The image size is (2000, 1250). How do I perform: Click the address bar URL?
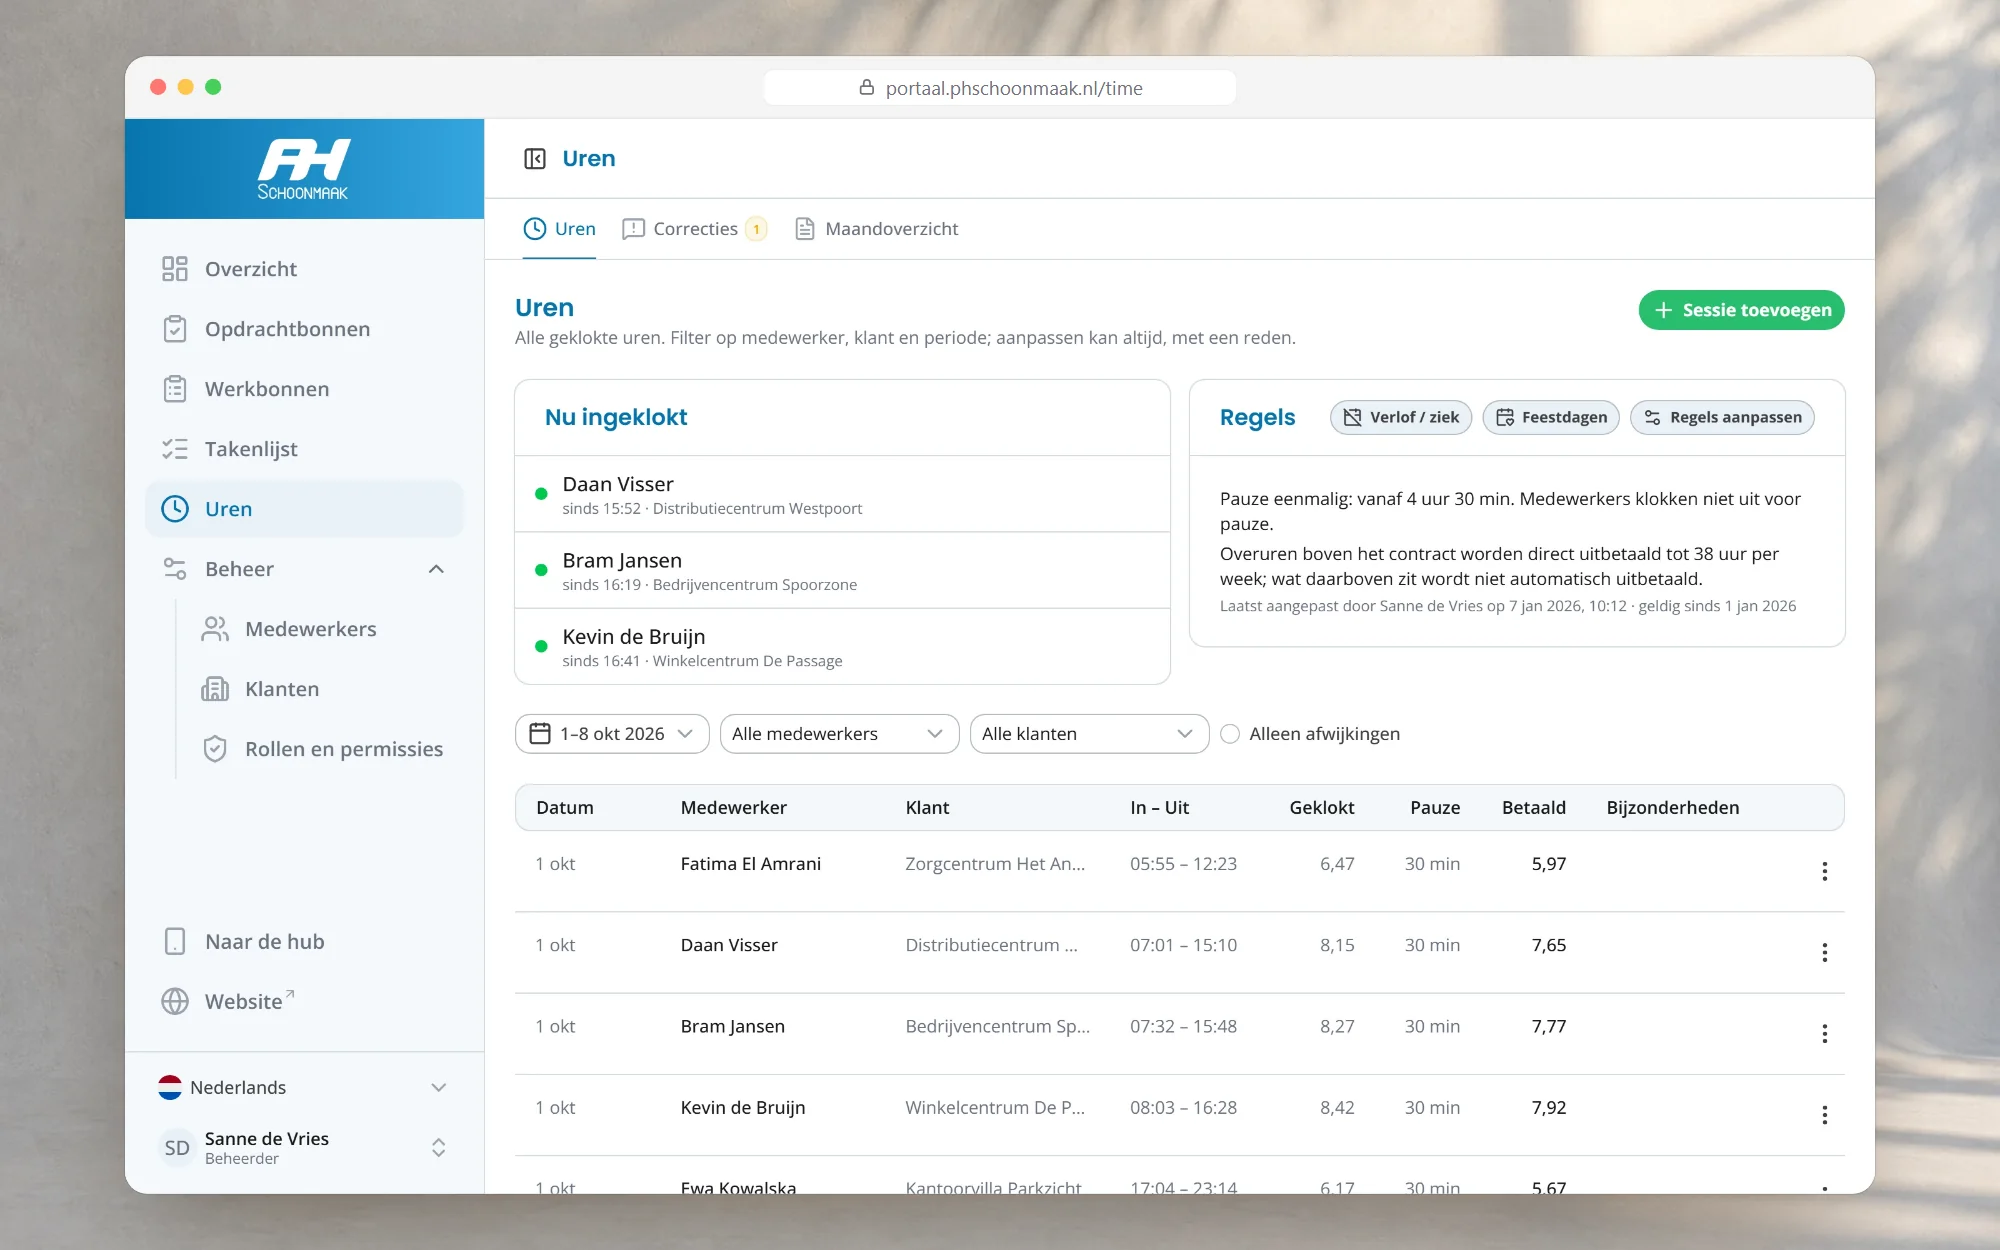(x=1000, y=88)
